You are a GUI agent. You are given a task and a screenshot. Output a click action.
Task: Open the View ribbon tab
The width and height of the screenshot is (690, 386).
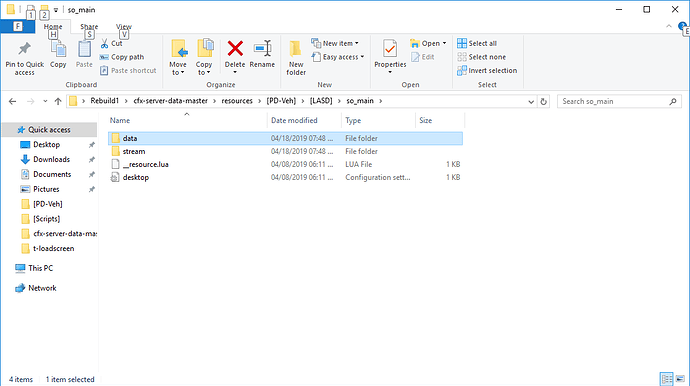(x=124, y=26)
